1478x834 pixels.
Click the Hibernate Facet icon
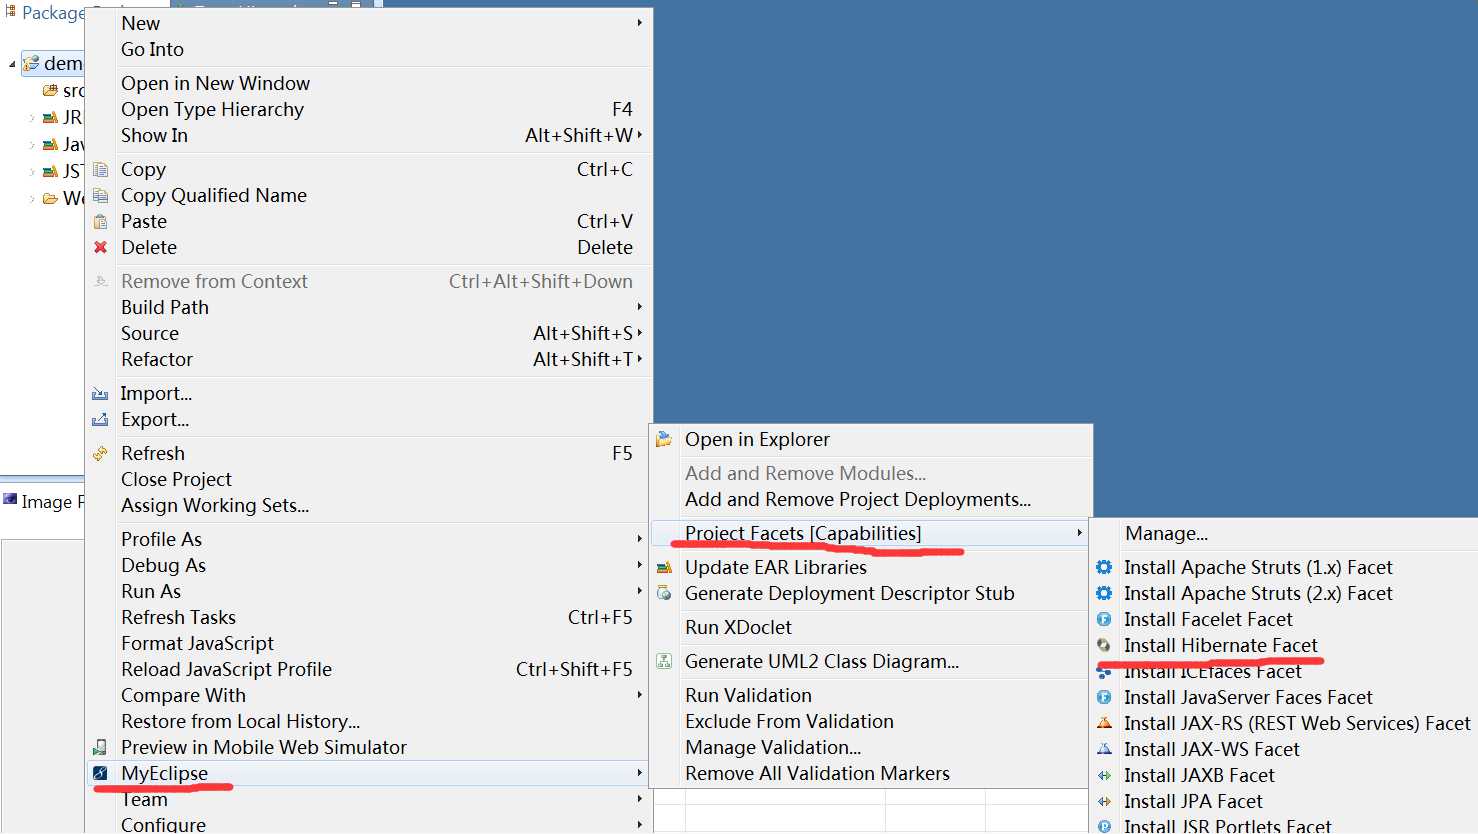(x=1104, y=645)
